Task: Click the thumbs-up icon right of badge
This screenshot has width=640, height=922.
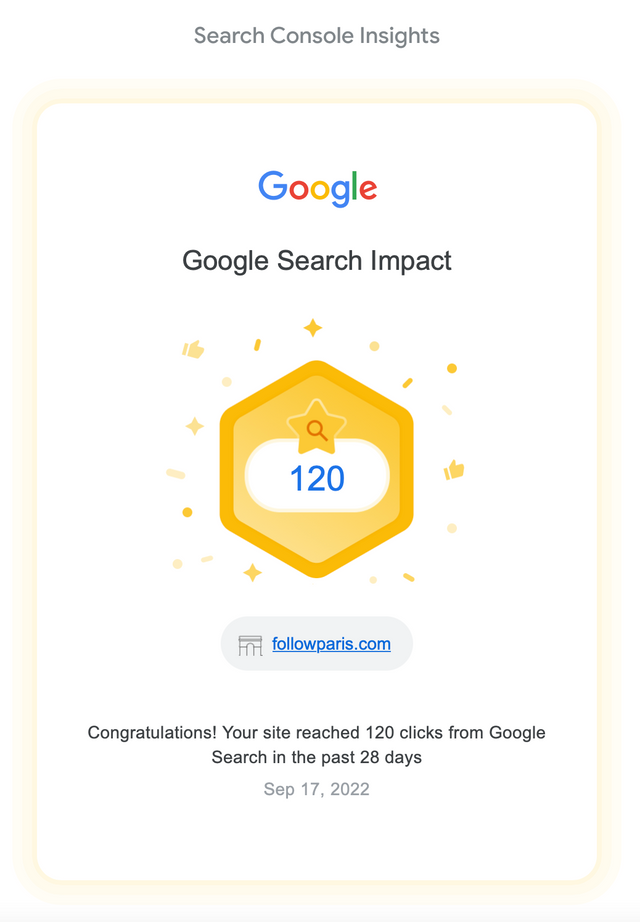Action: pyautogui.click(x=454, y=470)
